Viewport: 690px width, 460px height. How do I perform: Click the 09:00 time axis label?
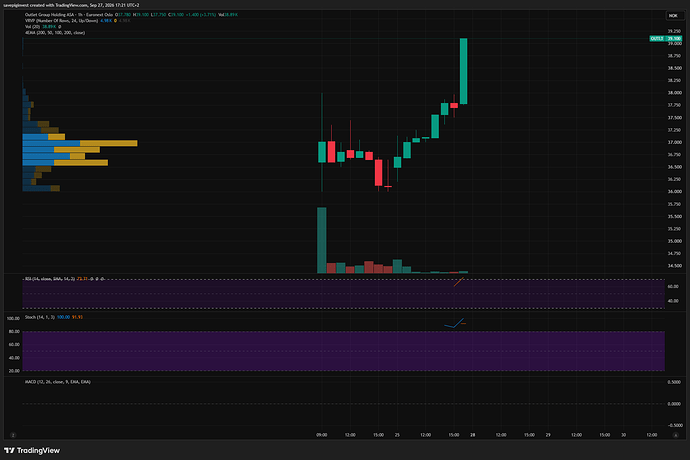pyautogui.click(x=322, y=435)
